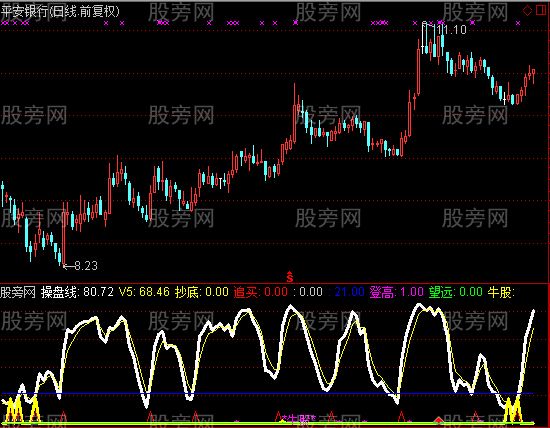Viewport: 550px width, 428px height.
Task: Click the magenta 牛股 marker in indicator pane
Action: [299, 419]
